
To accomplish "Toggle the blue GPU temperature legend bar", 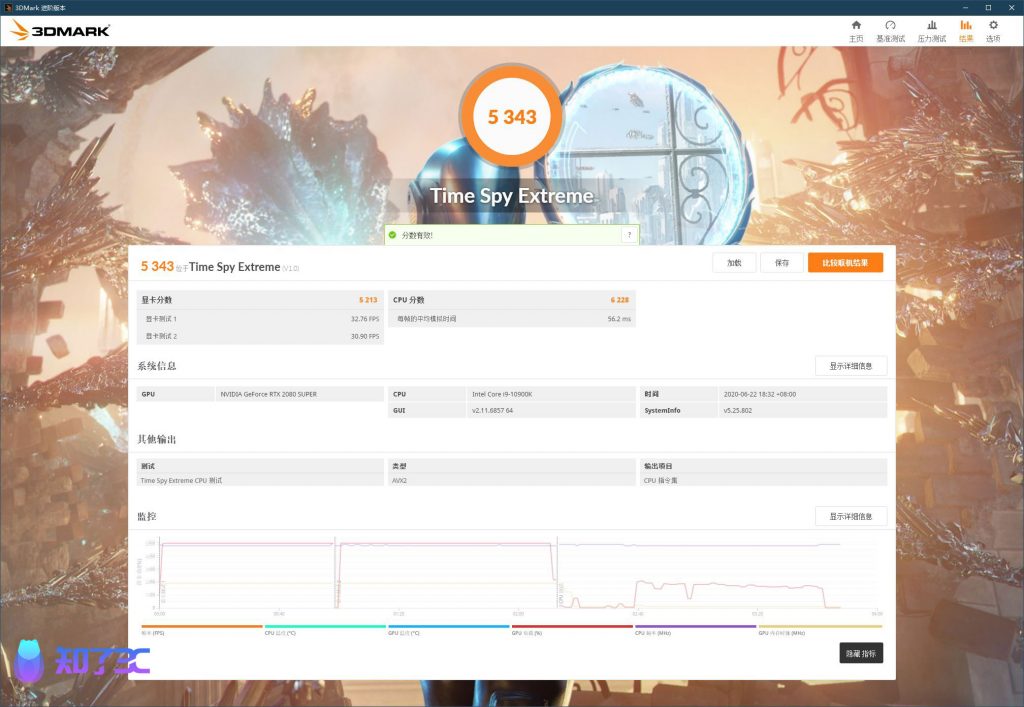I will (448, 627).
